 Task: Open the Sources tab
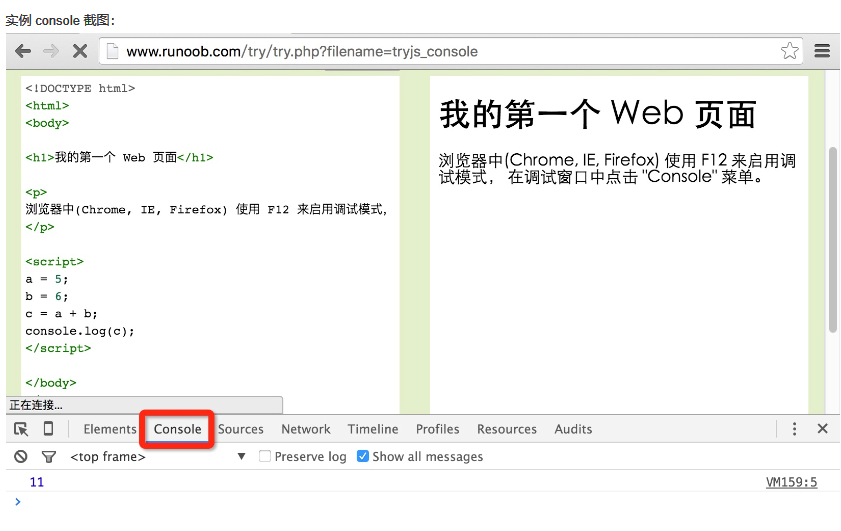241,429
